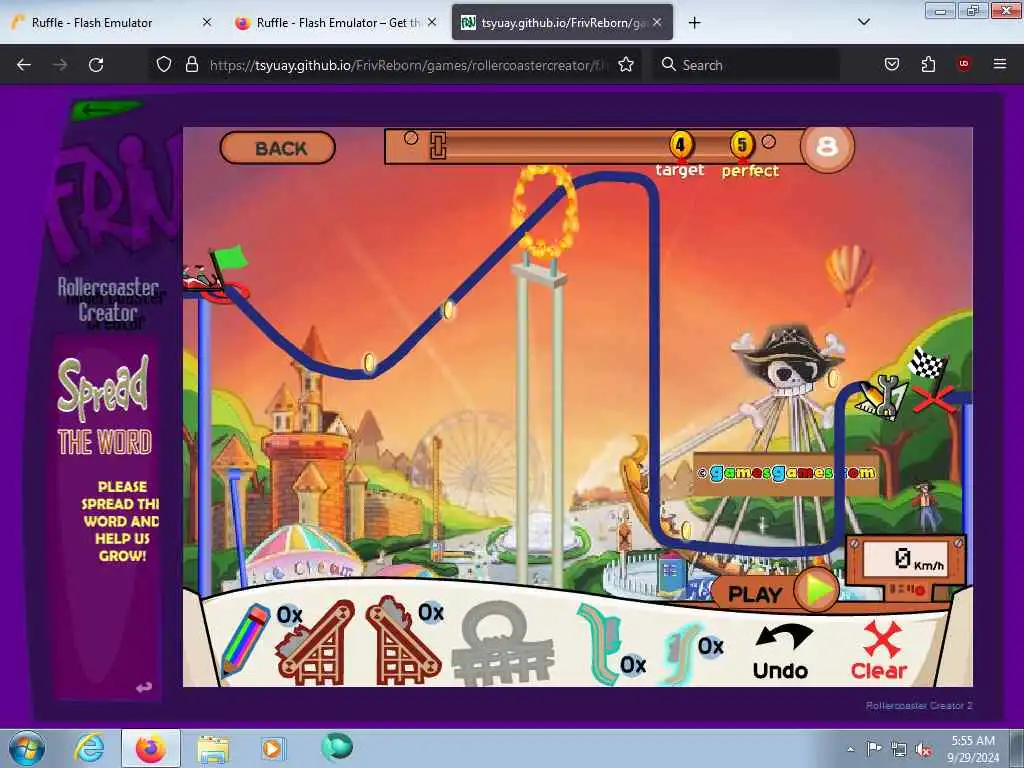This screenshot has height=768, width=1024.
Task: Click the round level number 8 badge
Action: pos(827,147)
